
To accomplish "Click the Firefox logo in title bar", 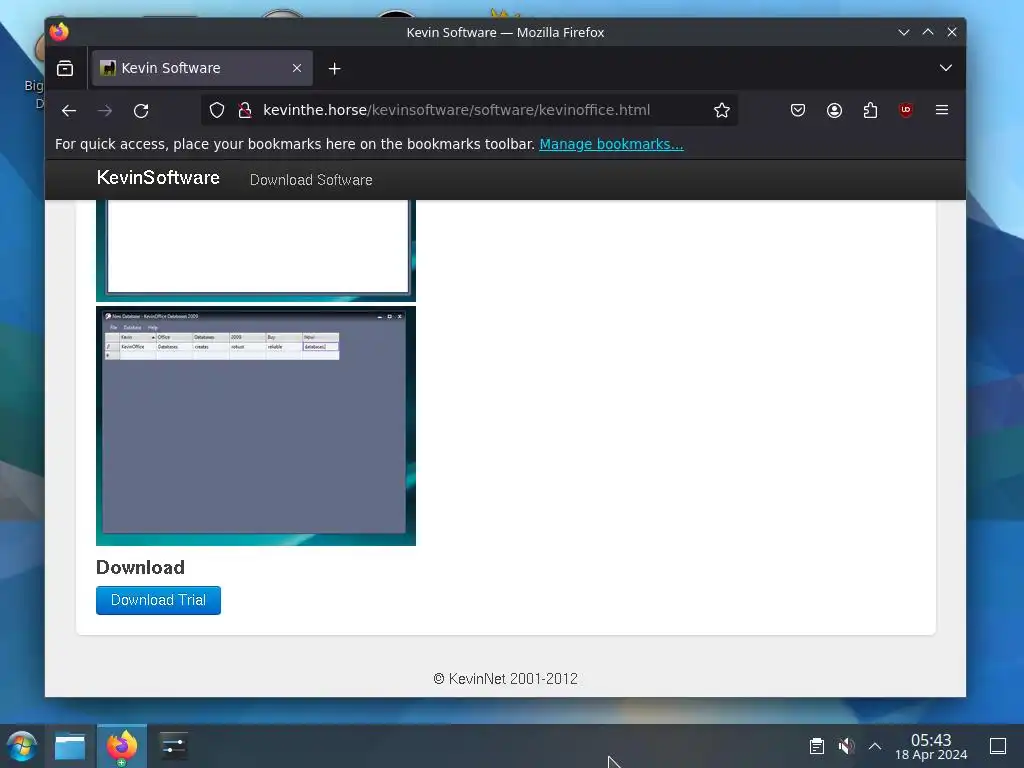I will pyautogui.click(x=59, y=31).
